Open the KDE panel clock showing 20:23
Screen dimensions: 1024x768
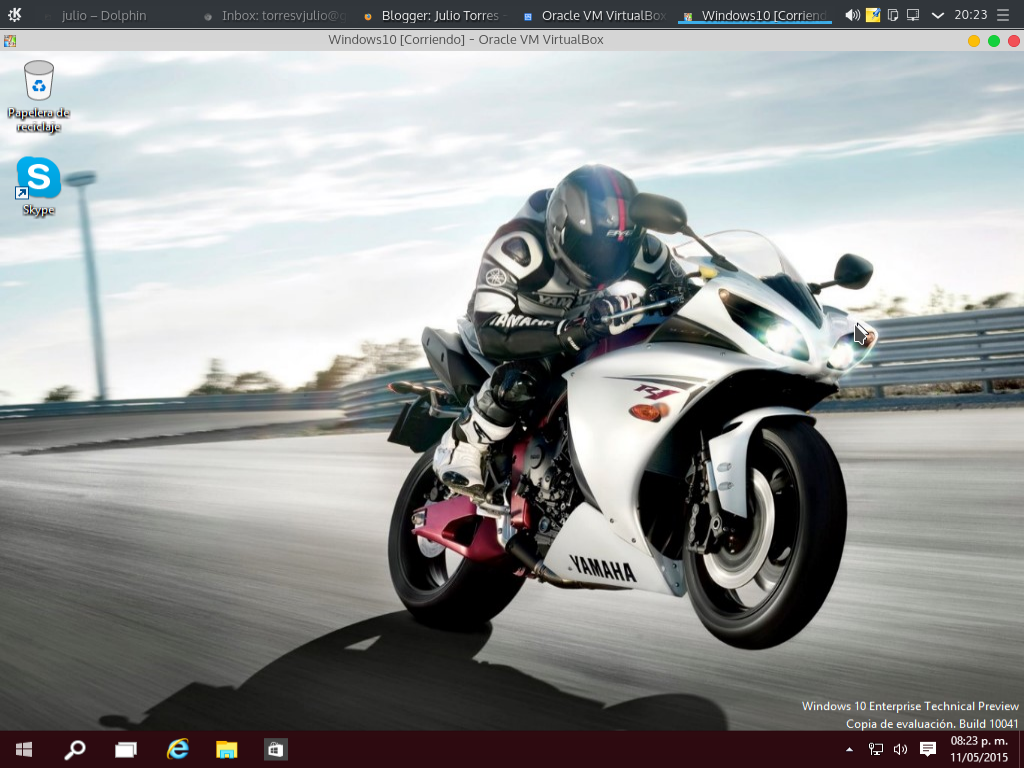click(x=970, y=14)
